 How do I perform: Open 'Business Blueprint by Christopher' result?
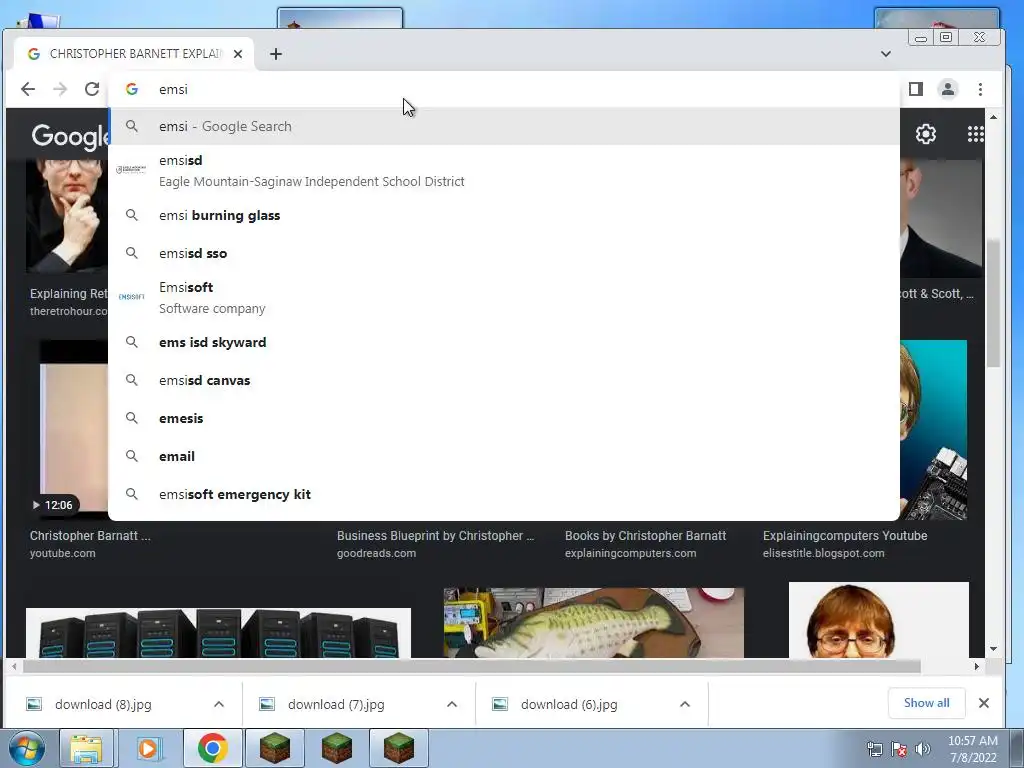coord(435,536)
